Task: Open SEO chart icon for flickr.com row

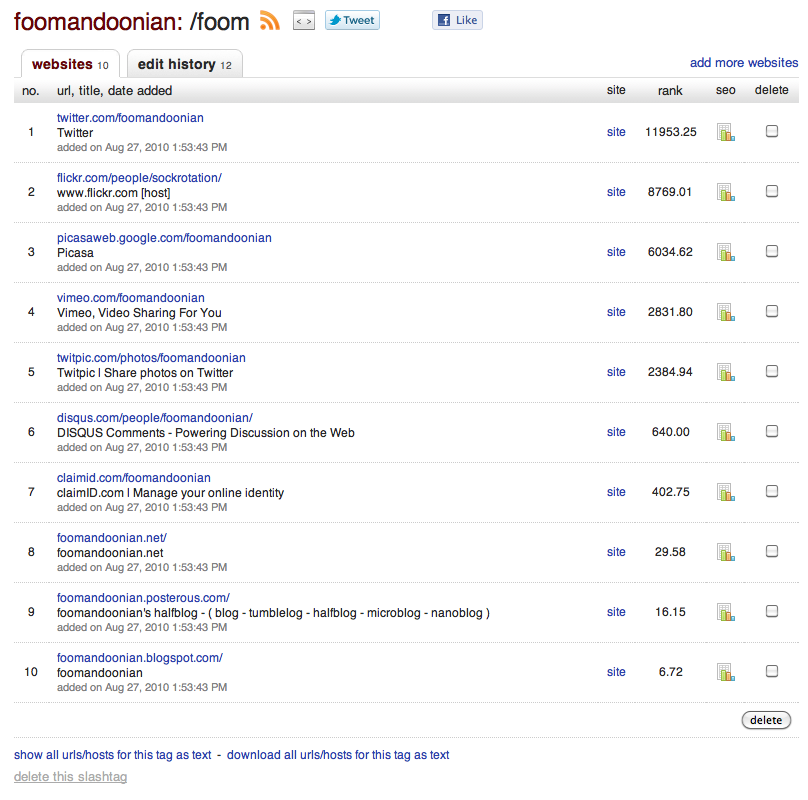Action: (726, 192)
